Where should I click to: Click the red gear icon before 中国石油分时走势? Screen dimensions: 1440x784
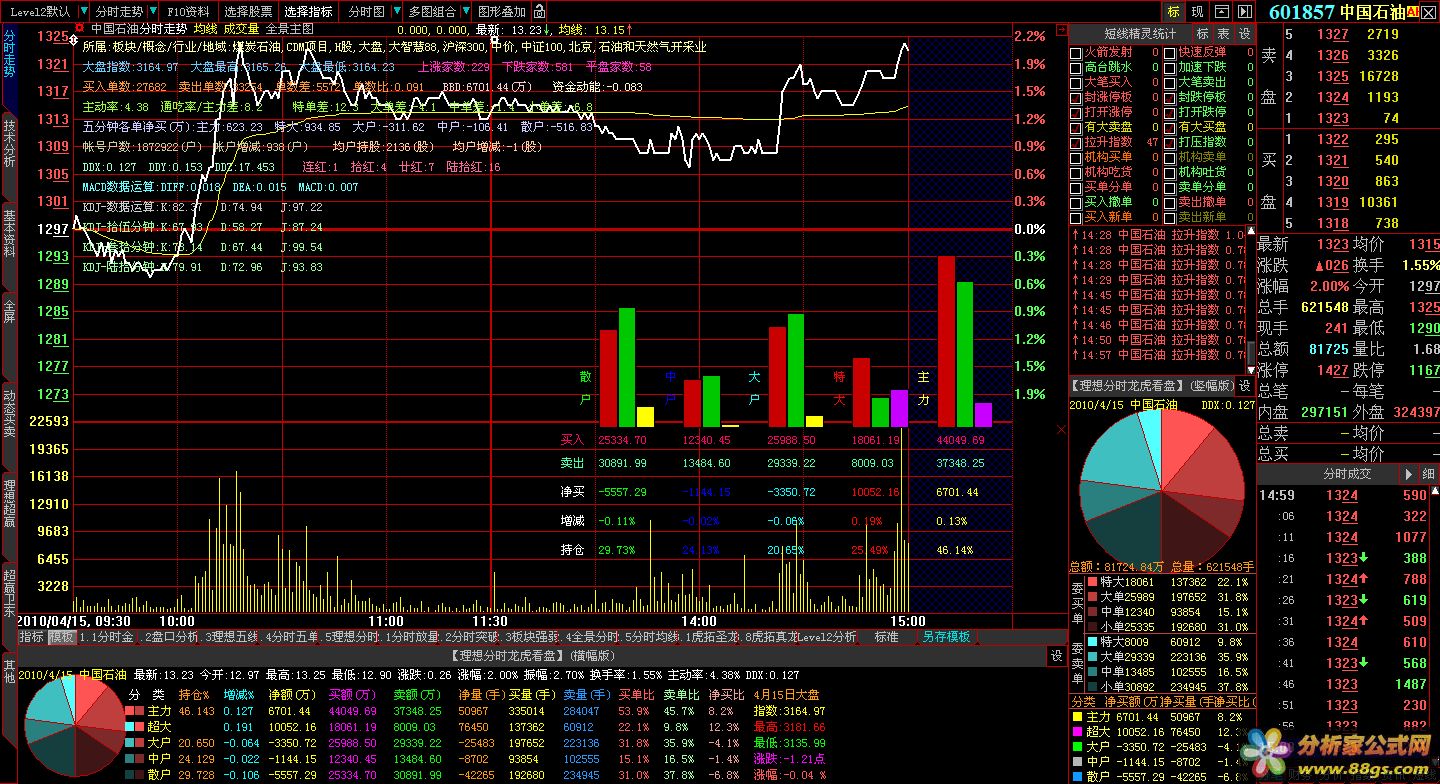(x=79, y=29)
